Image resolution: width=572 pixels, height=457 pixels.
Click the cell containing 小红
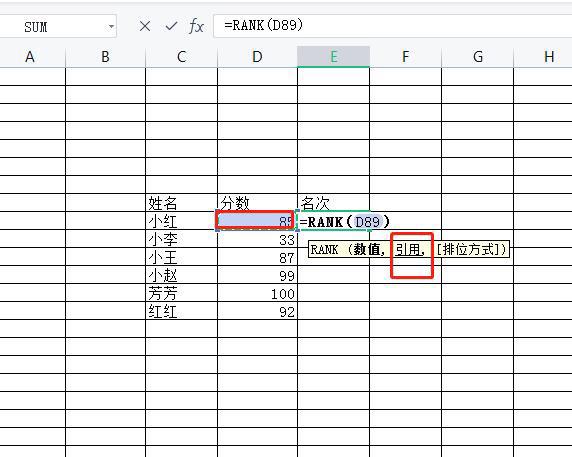point(181,221)
